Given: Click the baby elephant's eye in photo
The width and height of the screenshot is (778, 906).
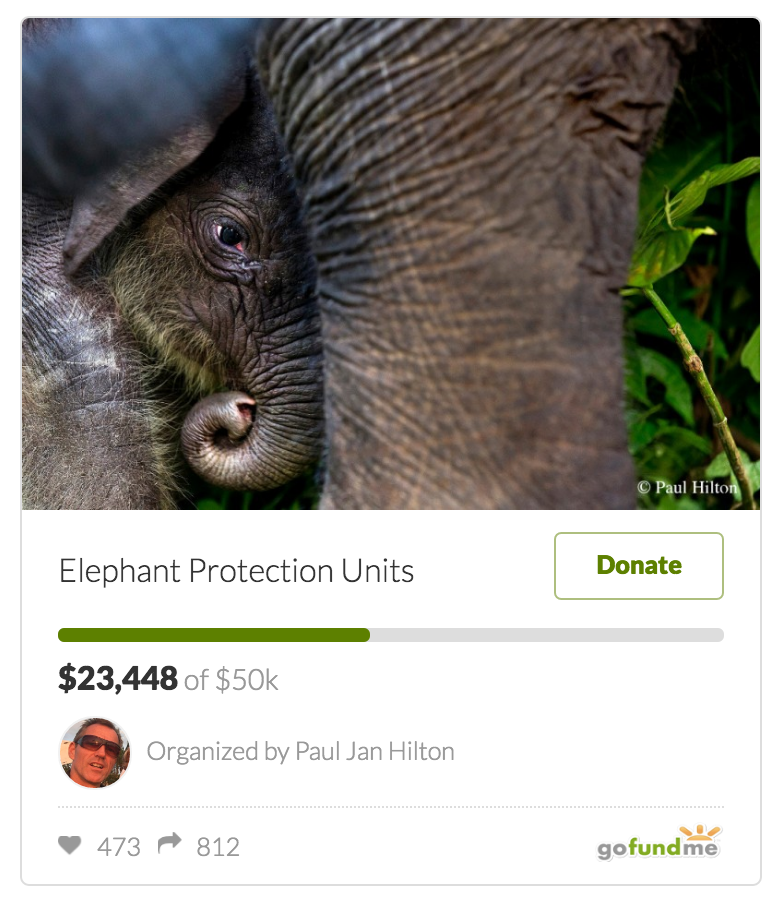Looking at the screenshot, I should [x=231, y=236].
